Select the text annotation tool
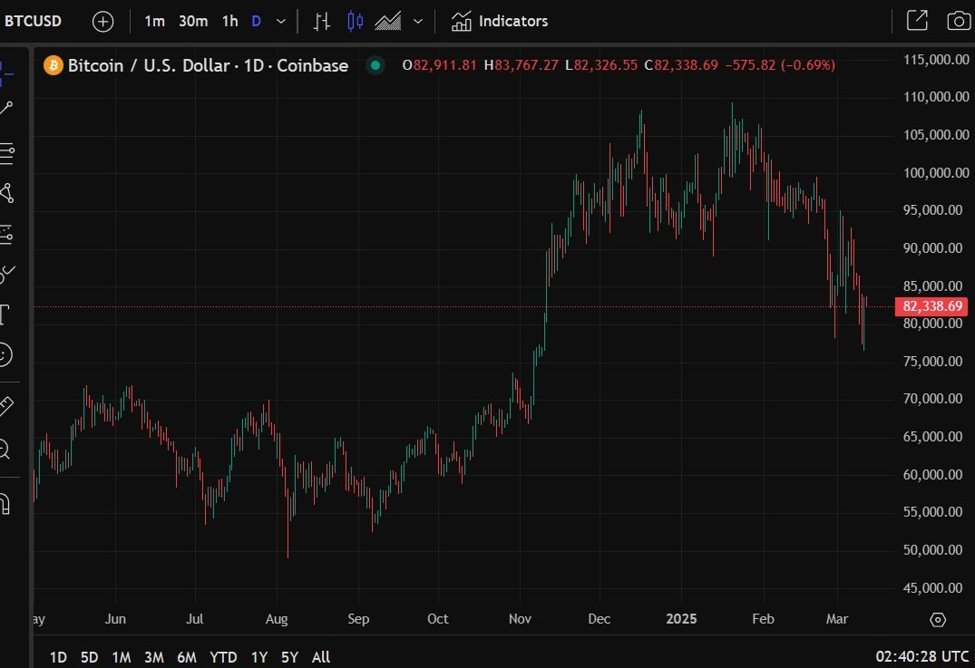 click(5, 315)
